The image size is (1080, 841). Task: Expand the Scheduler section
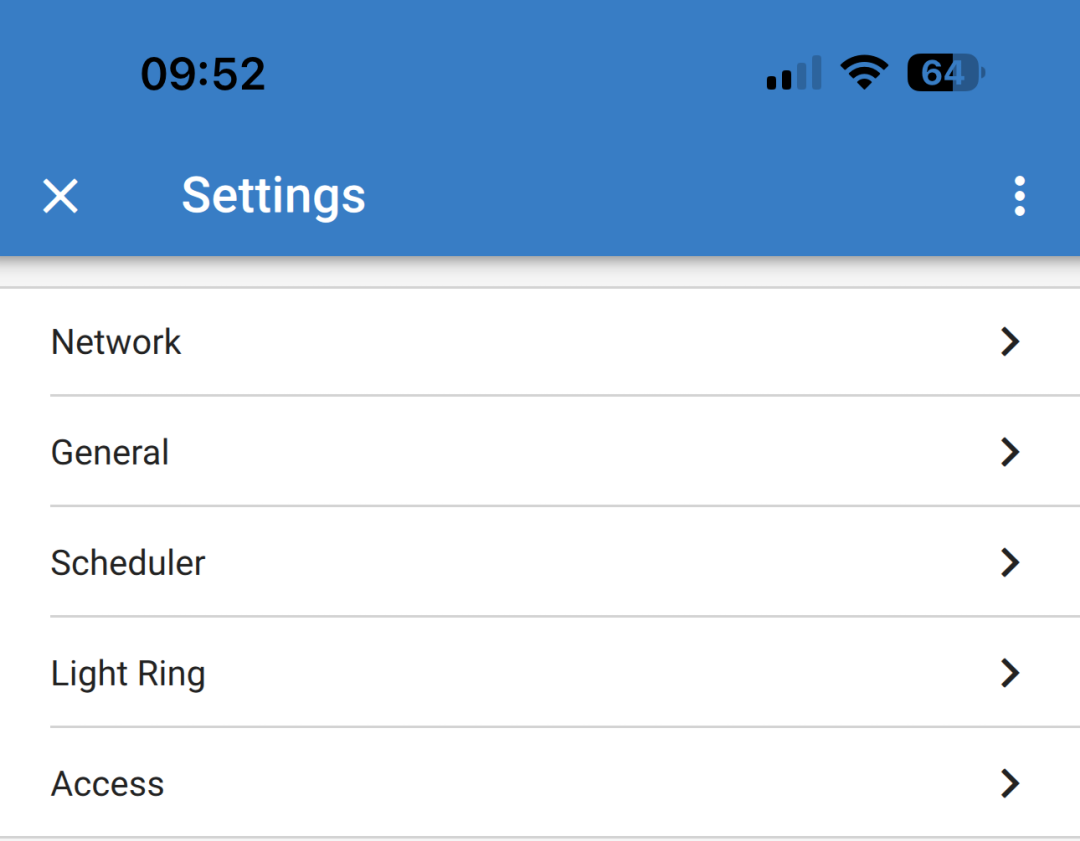pyautogui.click(x=540, y=563)
